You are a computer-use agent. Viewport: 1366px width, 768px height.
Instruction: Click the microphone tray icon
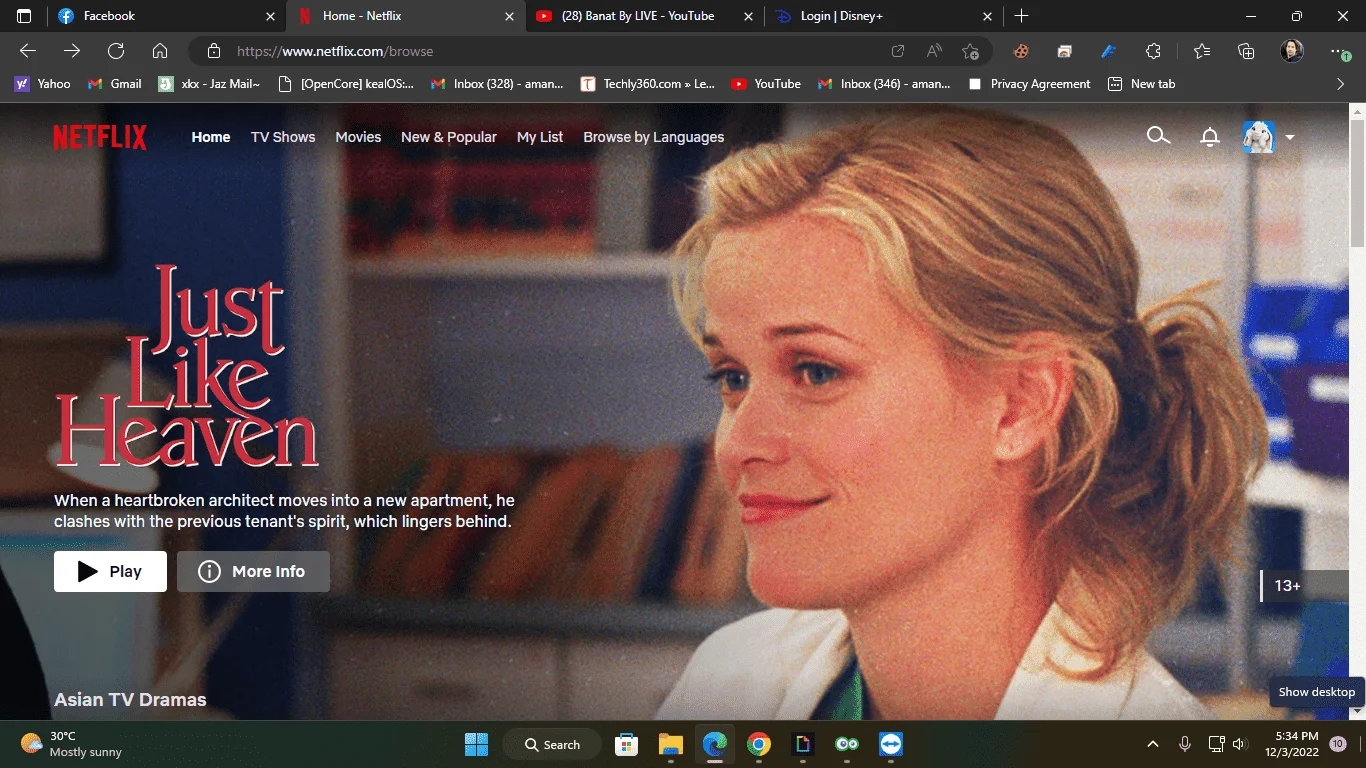tap(1185, 744)
